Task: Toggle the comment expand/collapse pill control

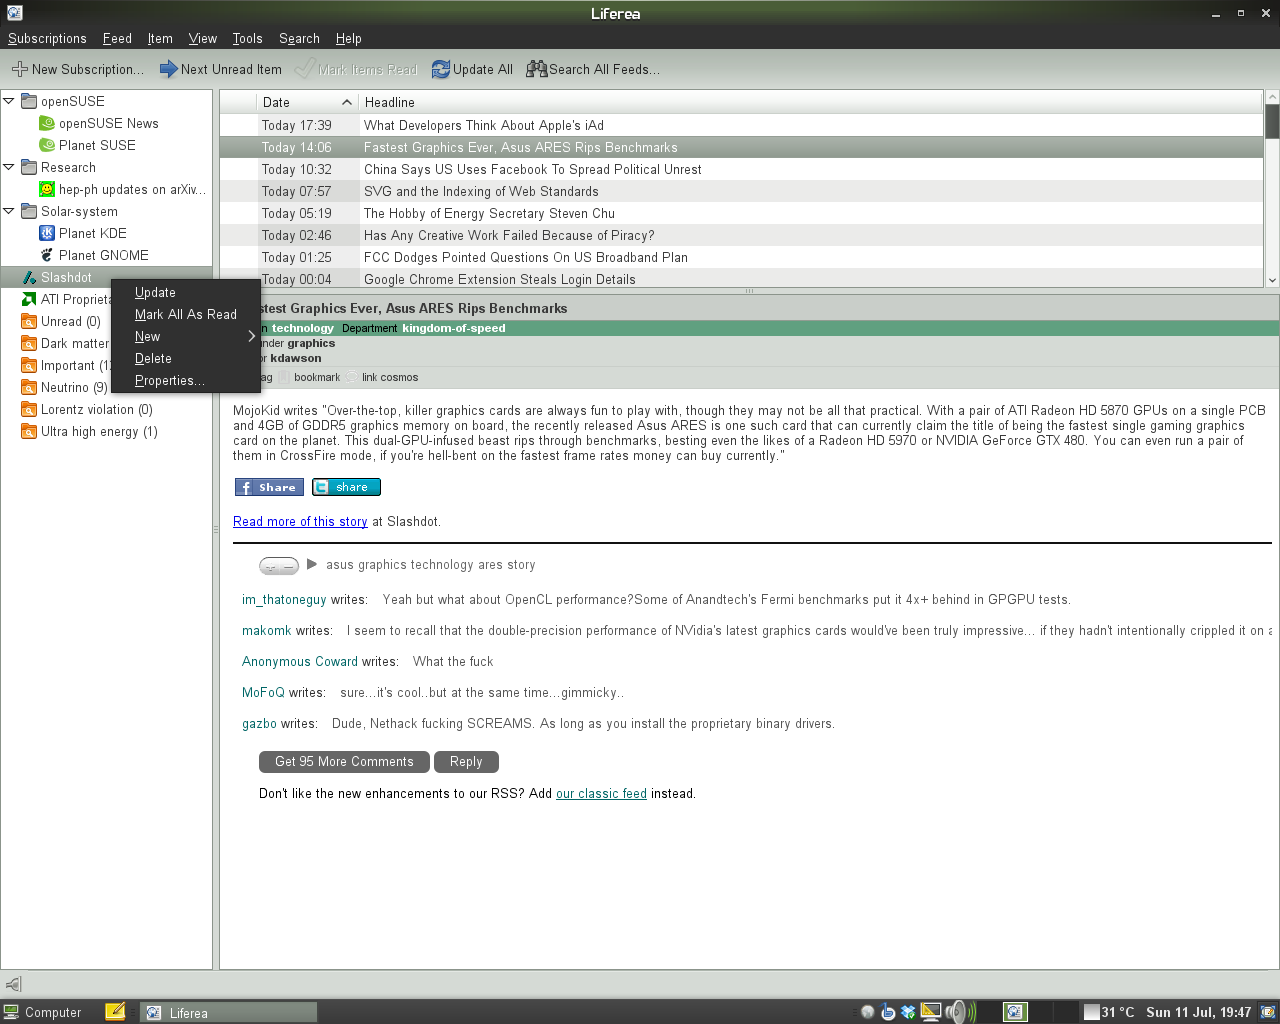Action: pyautogui.click(x=279, y=566)
